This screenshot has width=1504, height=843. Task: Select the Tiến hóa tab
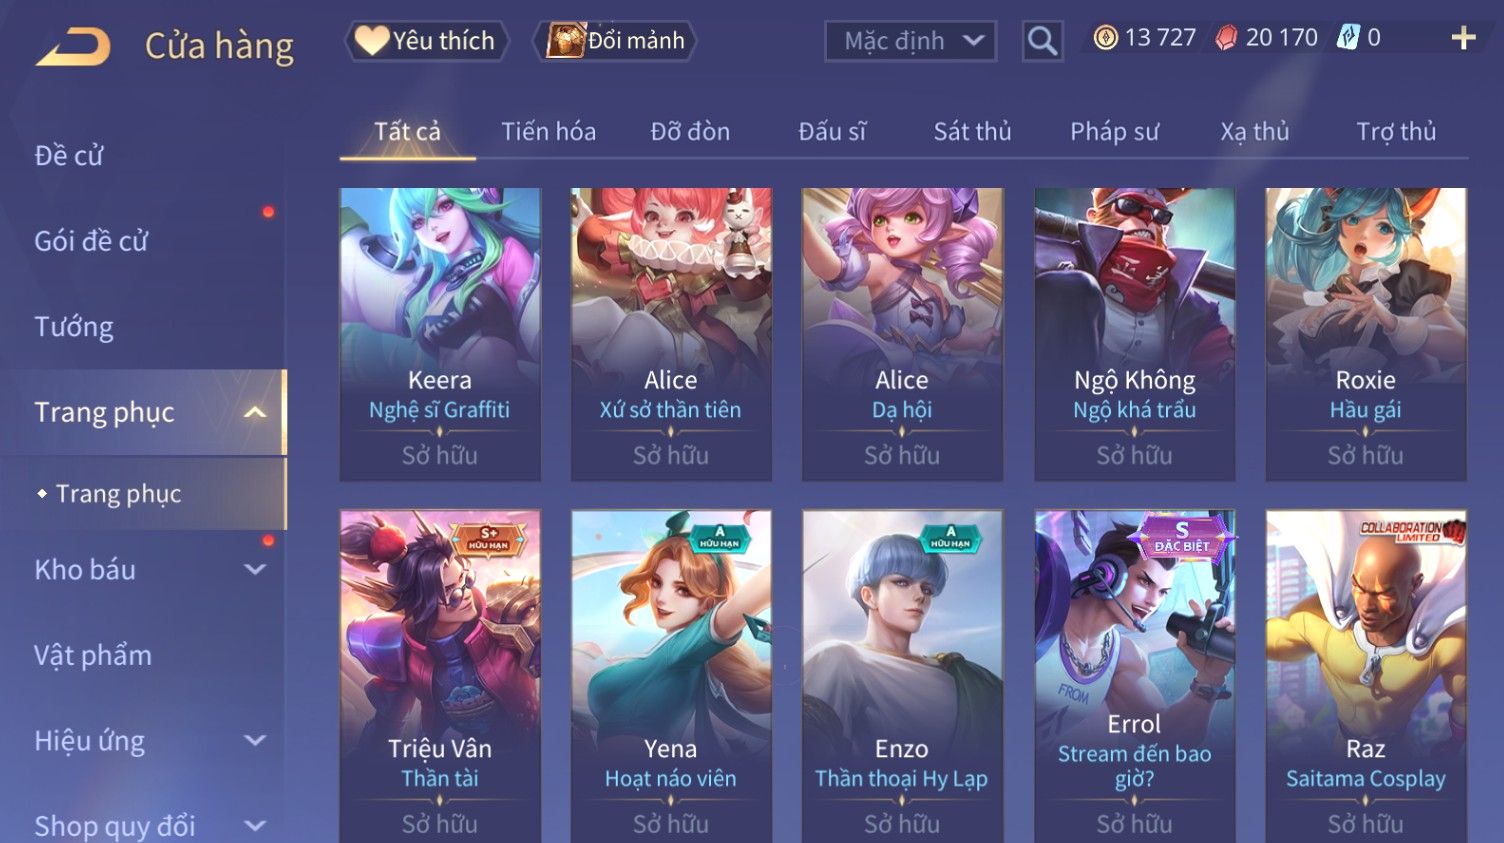pyautogui.click(x=548, y=131)
